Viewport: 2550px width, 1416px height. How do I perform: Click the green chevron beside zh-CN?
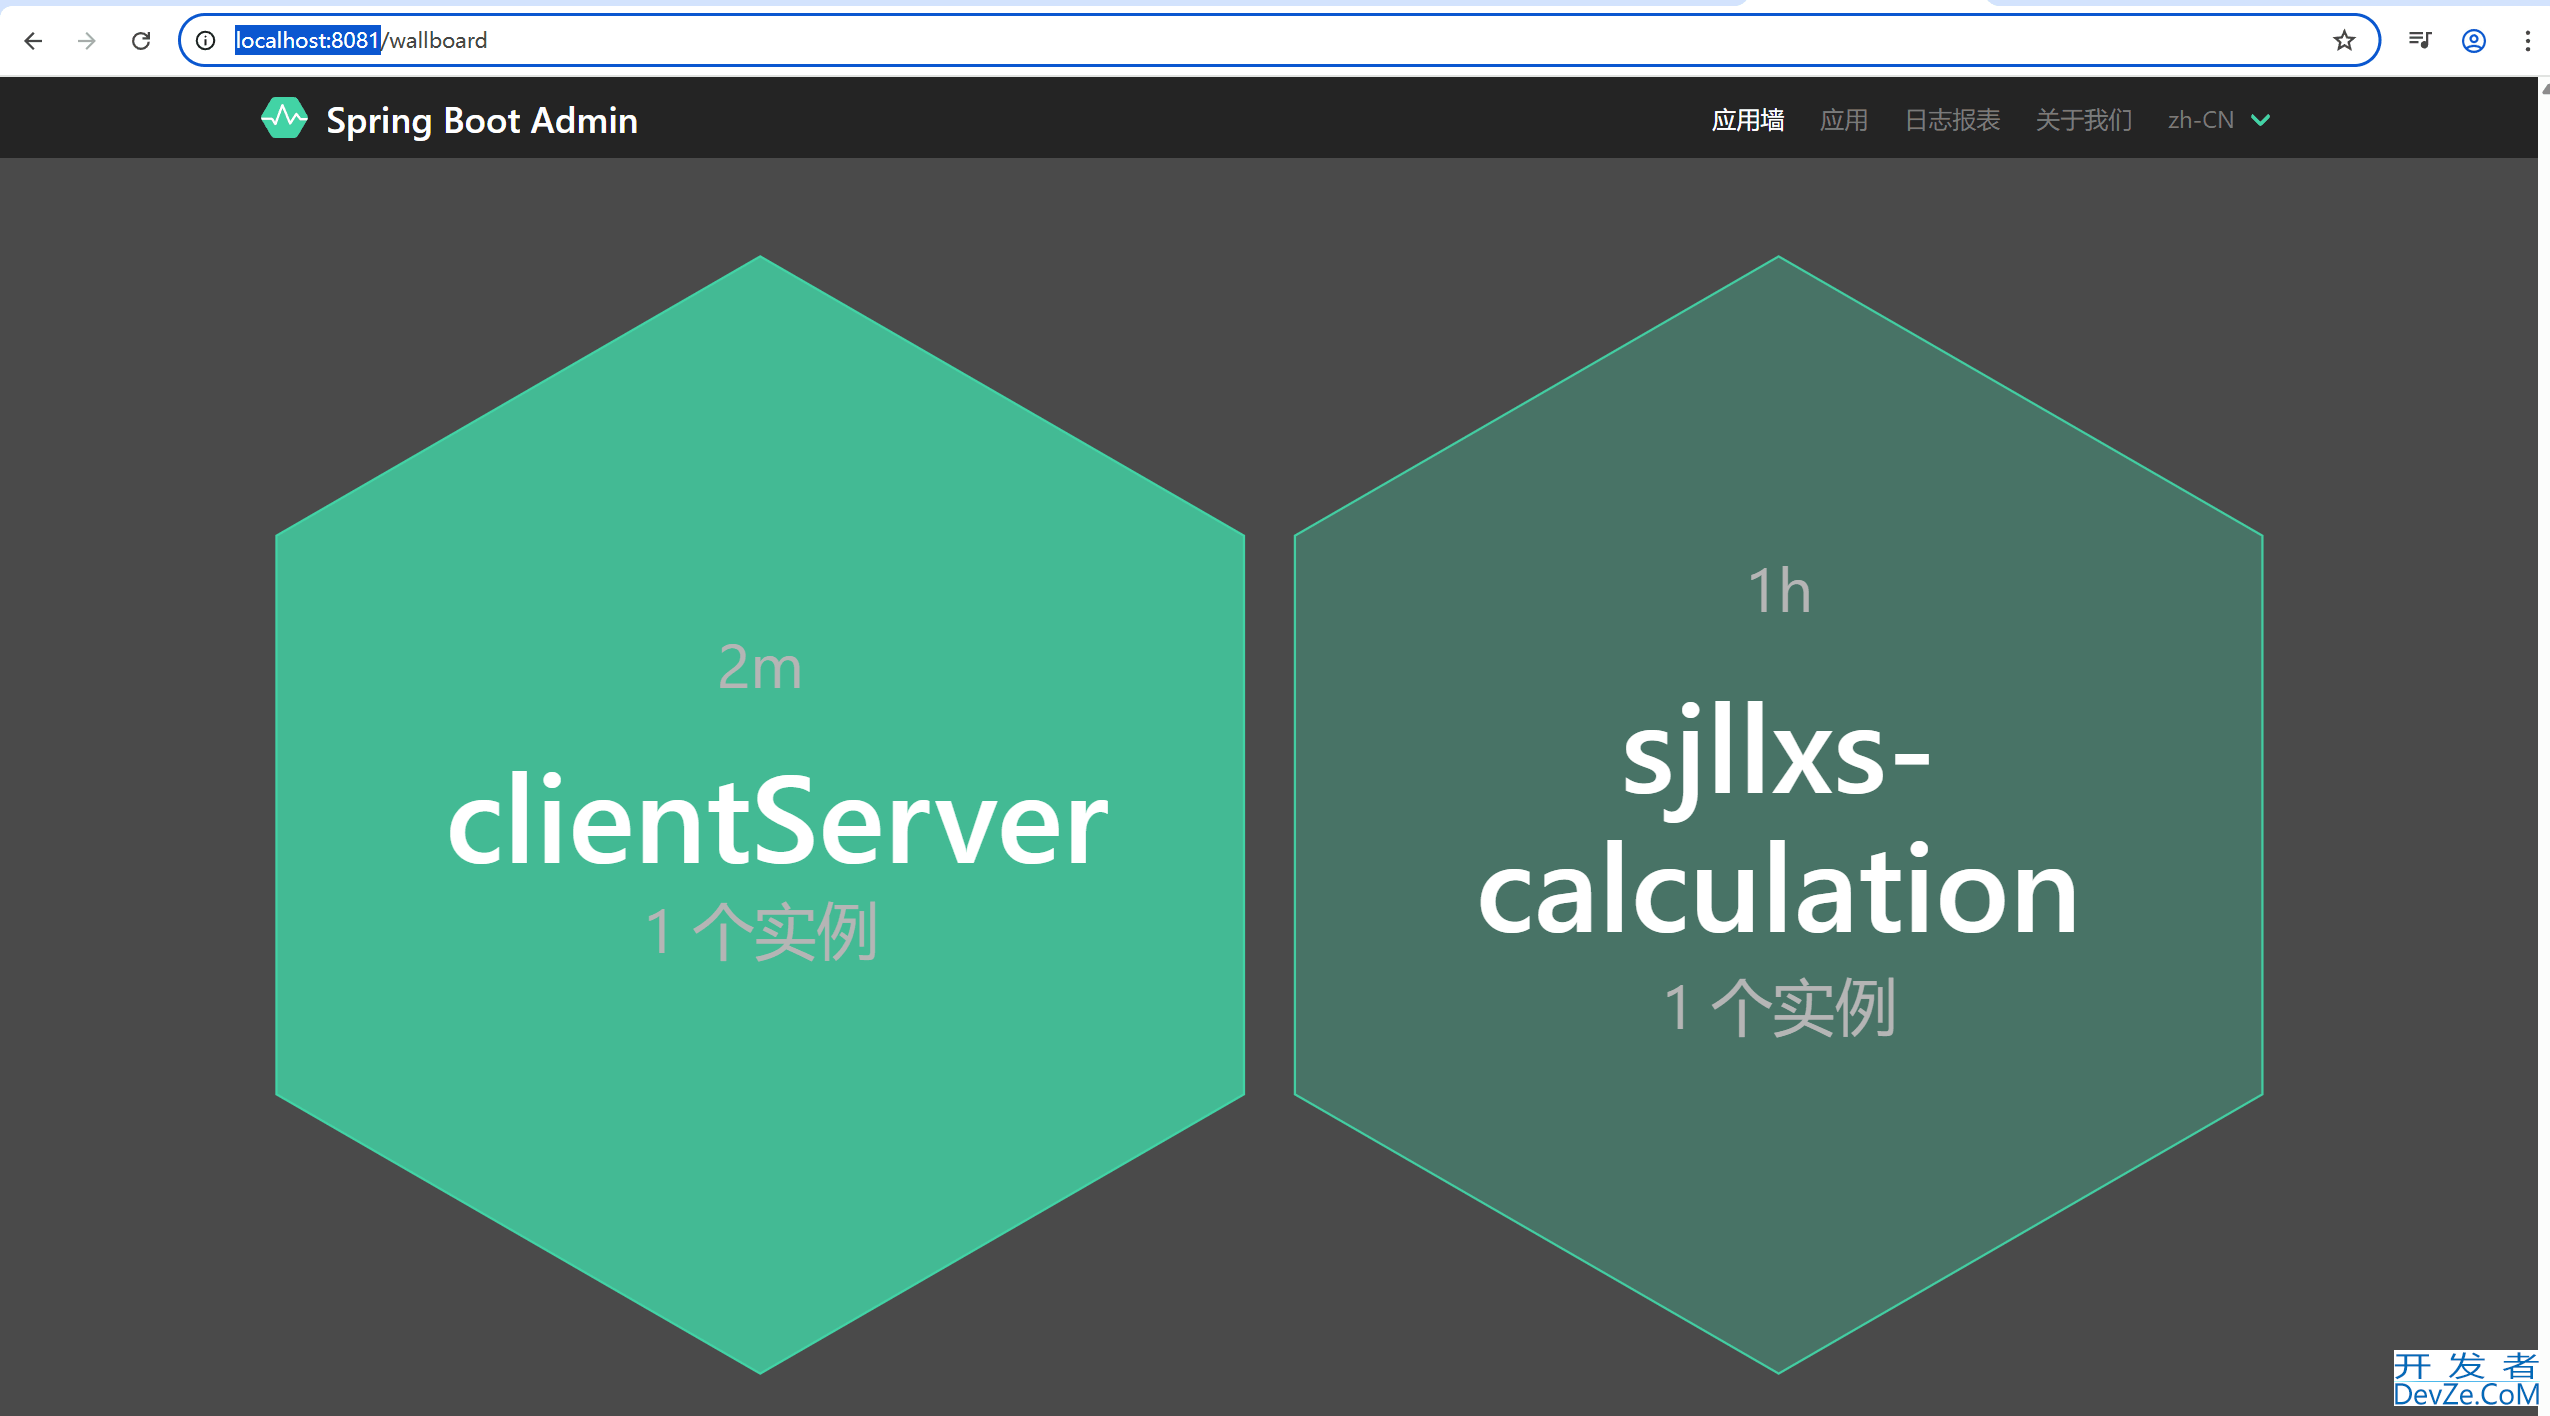pos(2261,120)
